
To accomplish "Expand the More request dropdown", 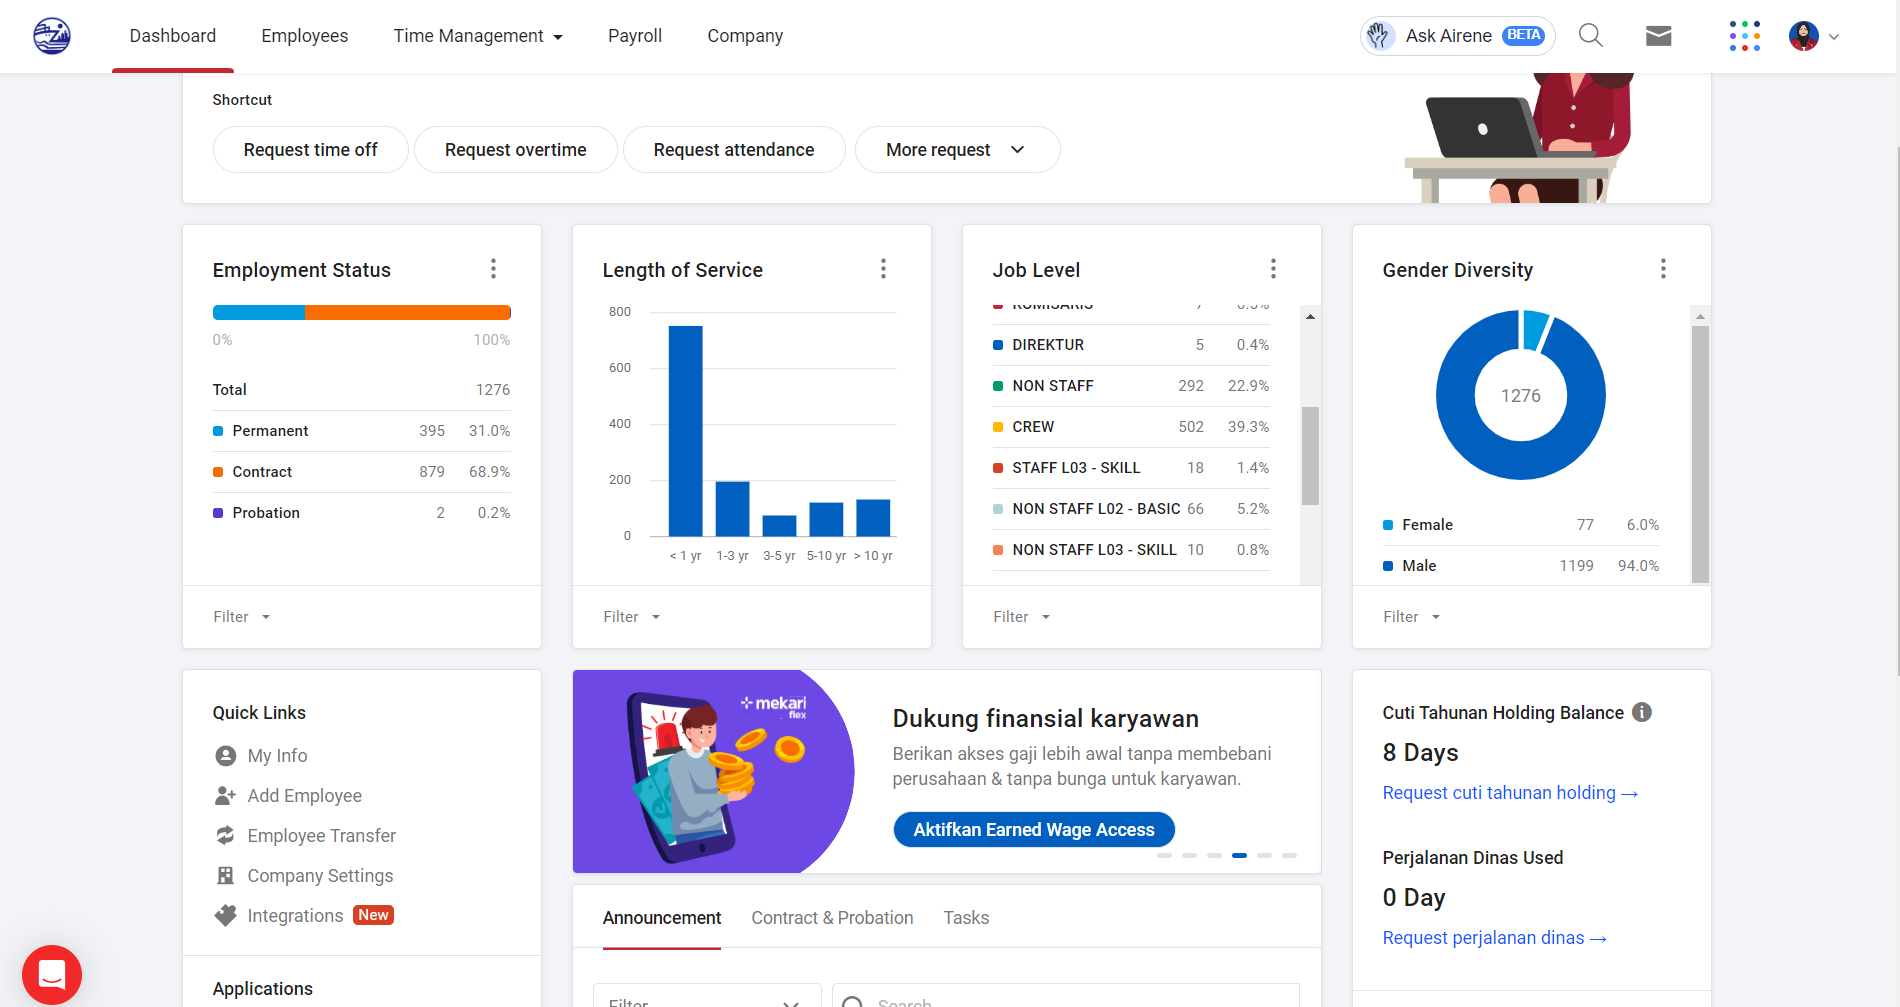I will point(957,150).
